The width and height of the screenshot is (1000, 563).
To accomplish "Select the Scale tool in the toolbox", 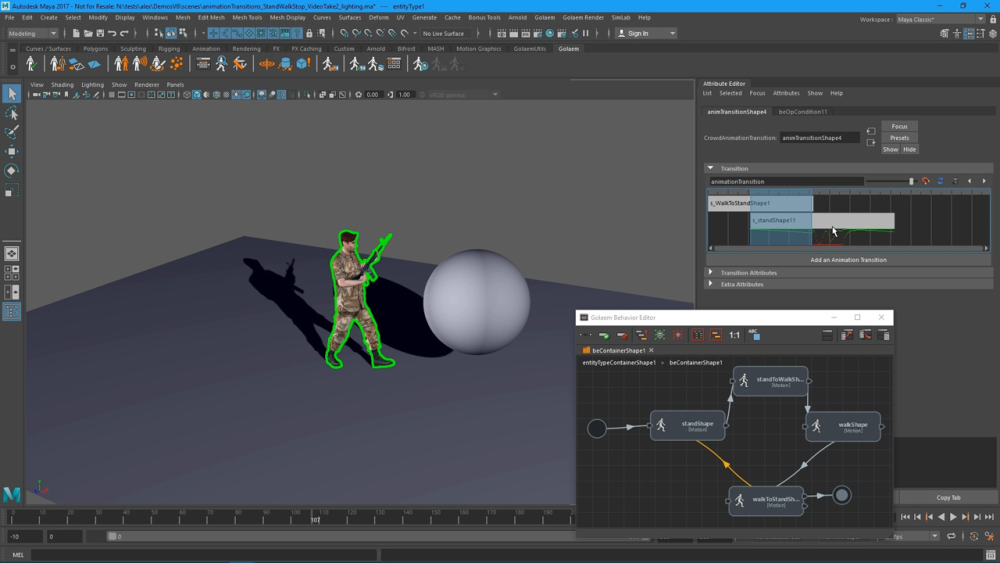I will [x=11, y=190].
